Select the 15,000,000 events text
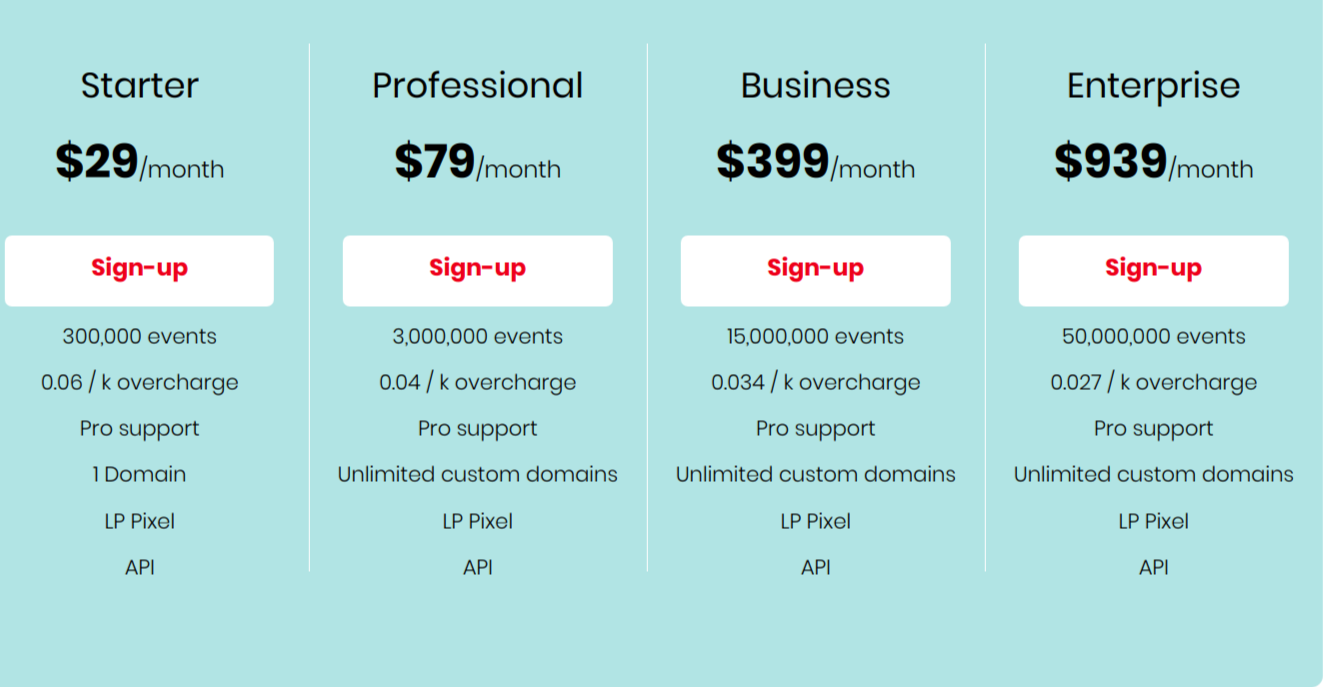The height and width of the screenshot is (687, 1329). click(x=815, y=337)
